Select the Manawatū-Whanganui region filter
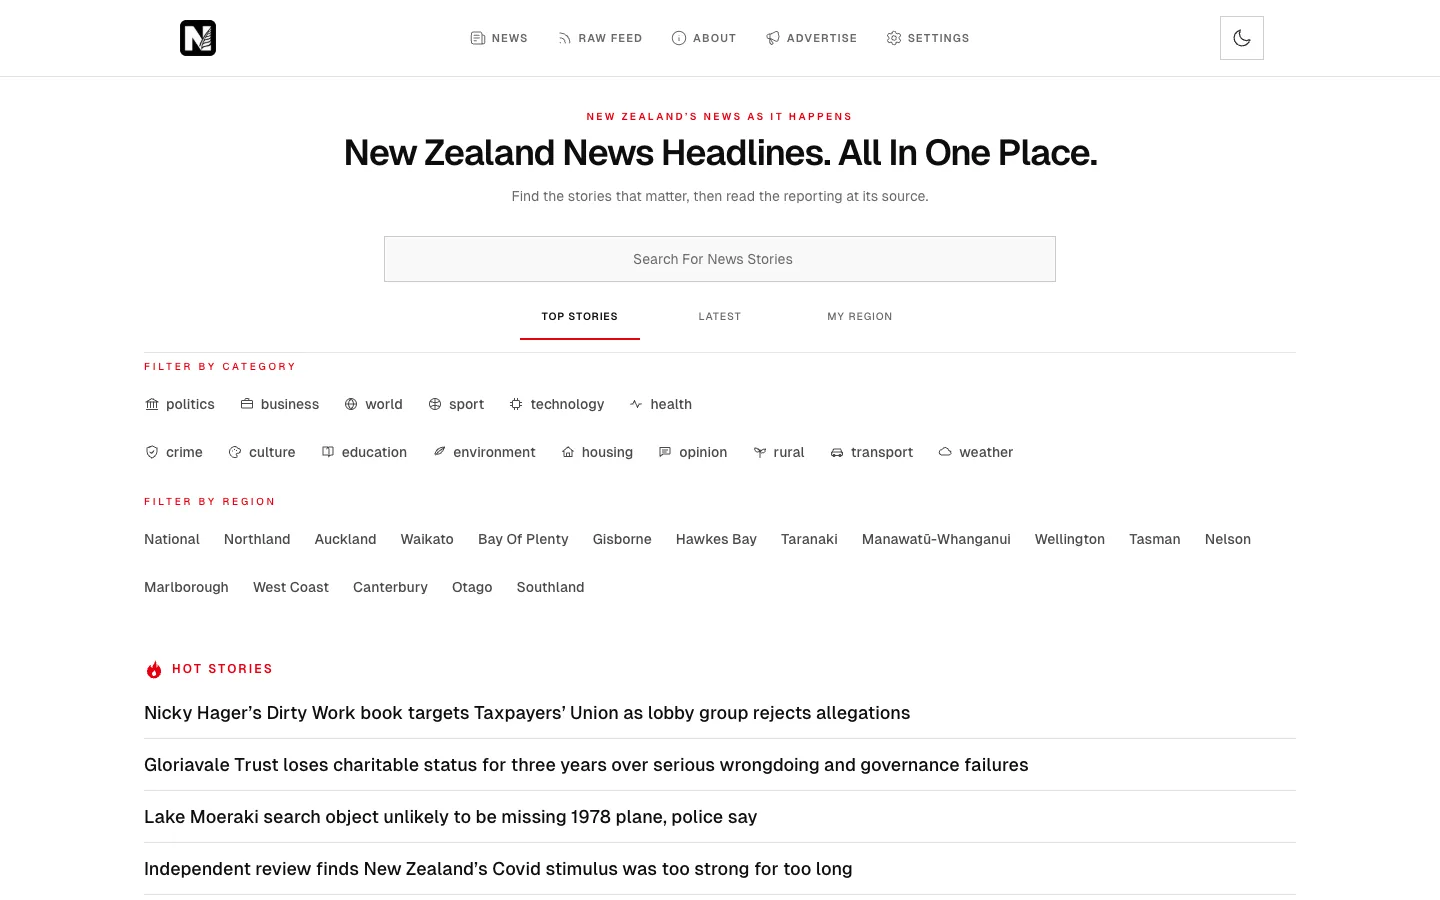The image size is (1440, 900). tap(936, 539)
